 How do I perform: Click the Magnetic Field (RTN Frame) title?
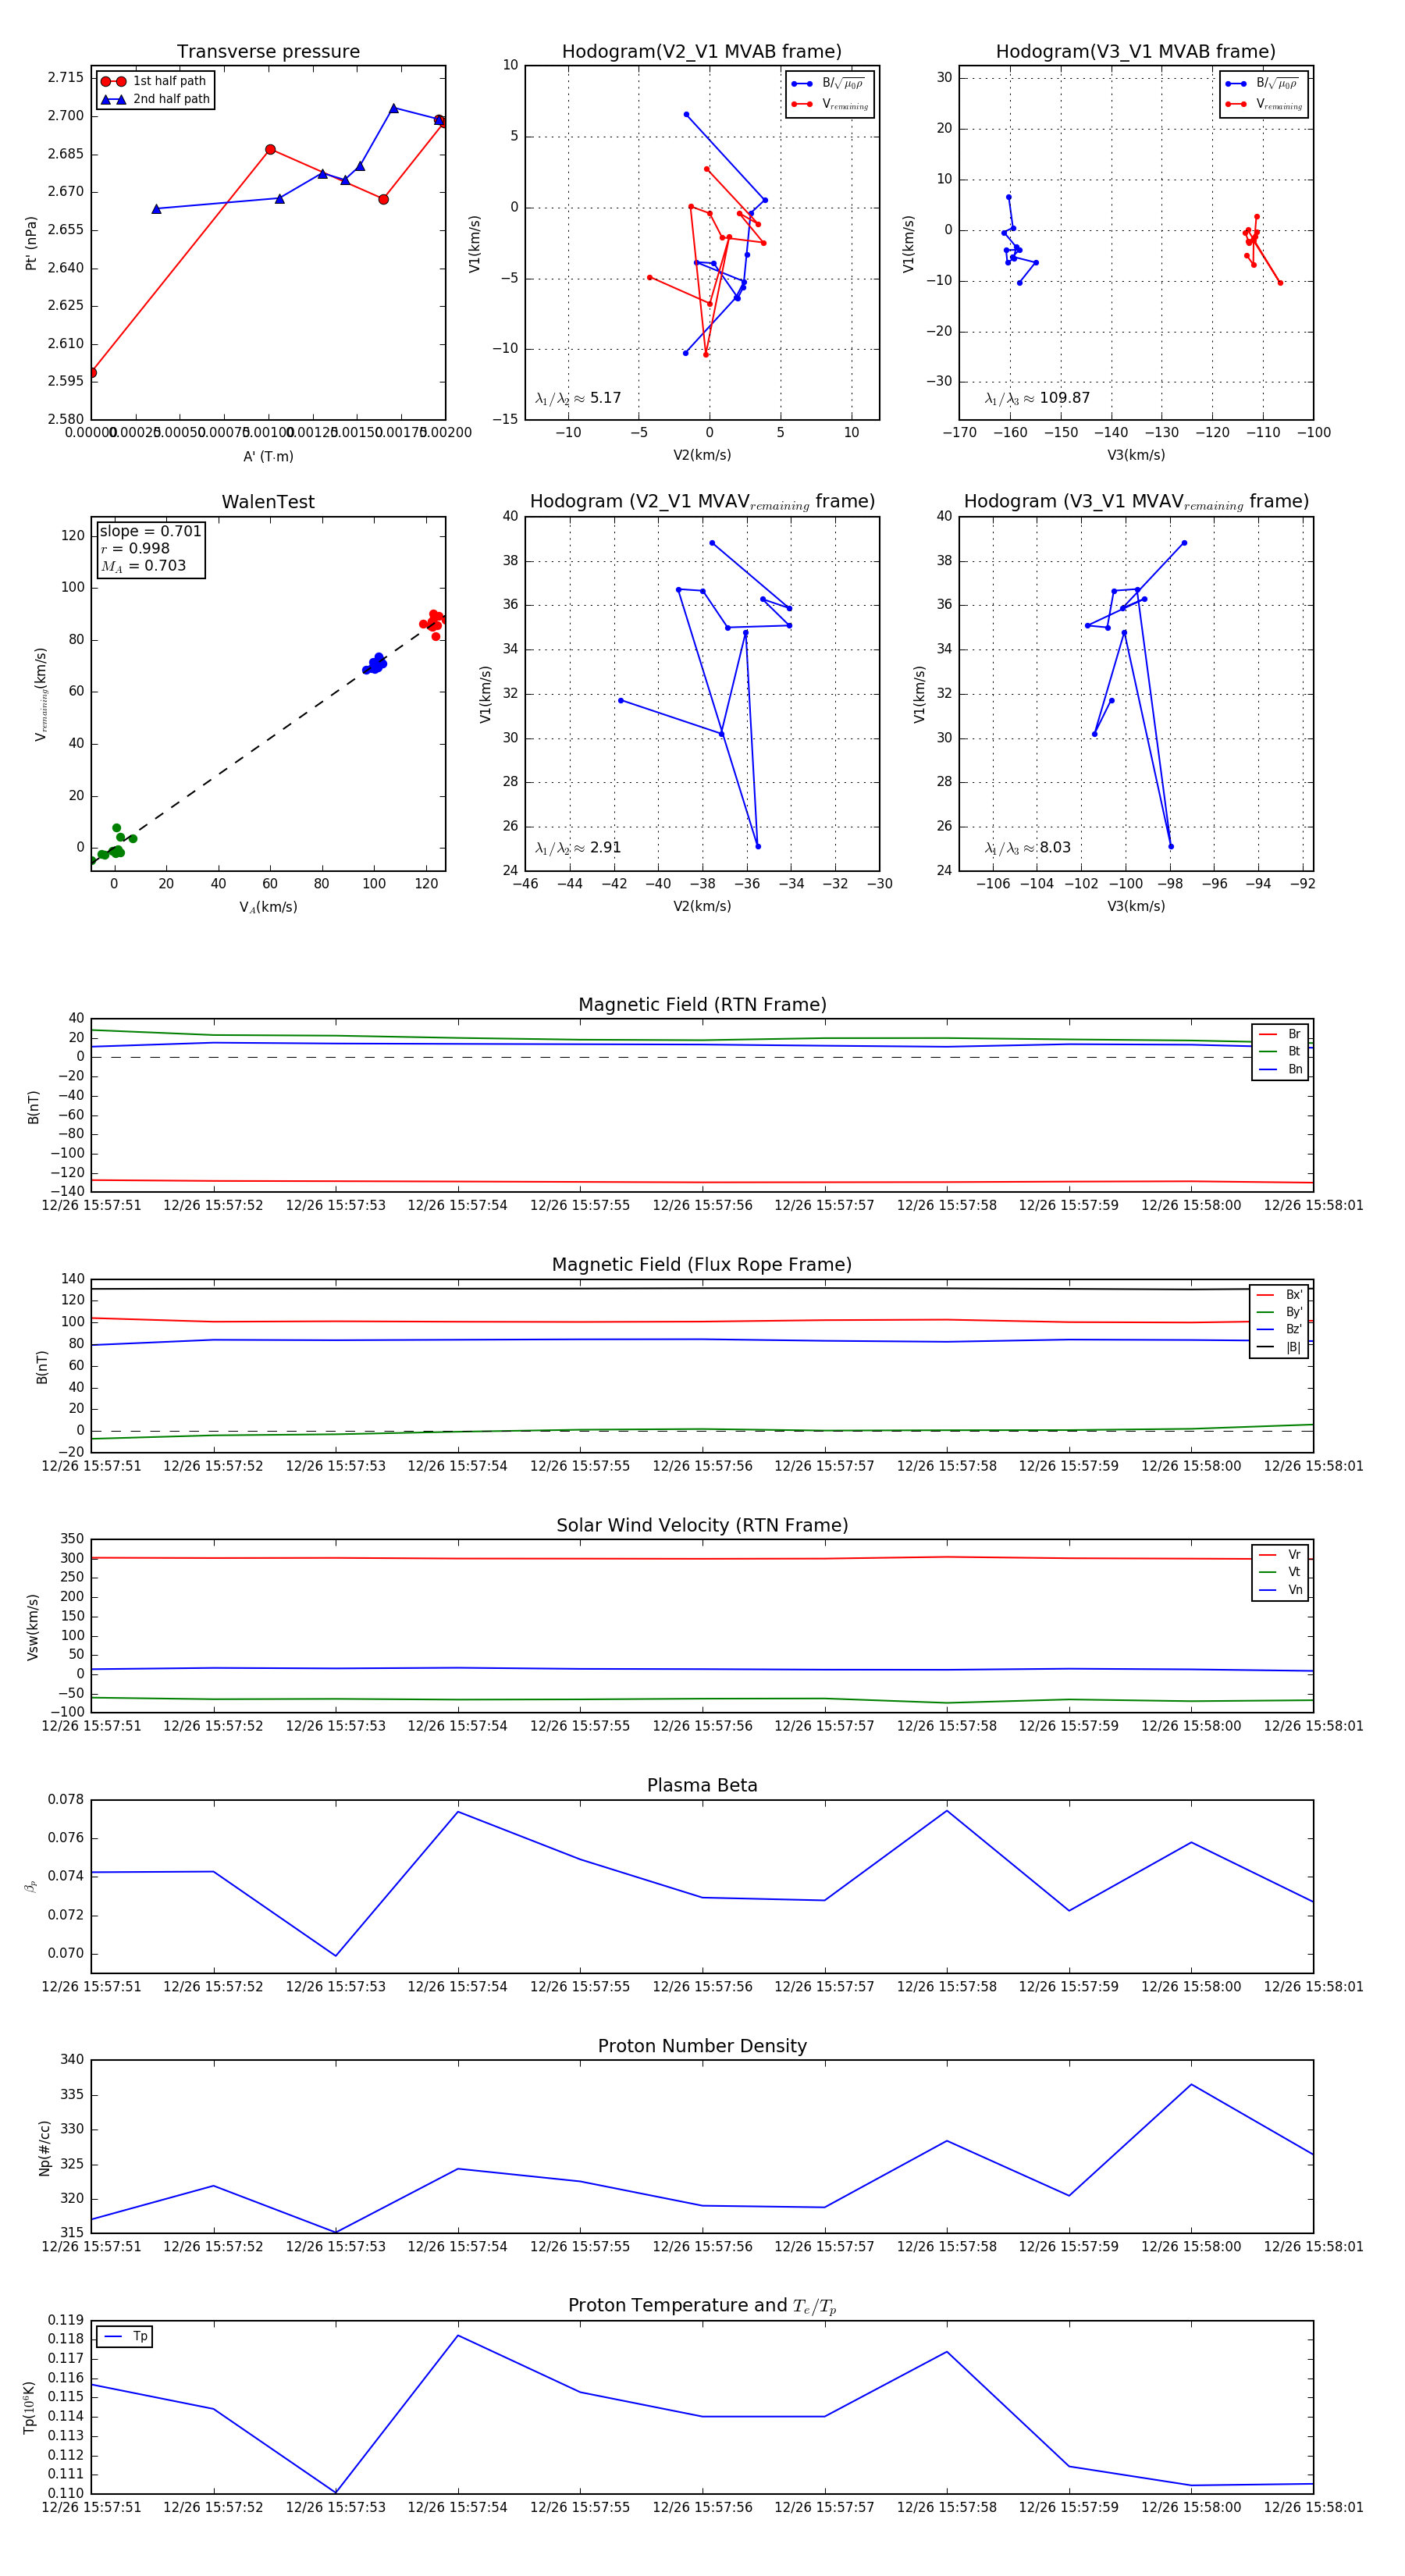pos(702,1005)
